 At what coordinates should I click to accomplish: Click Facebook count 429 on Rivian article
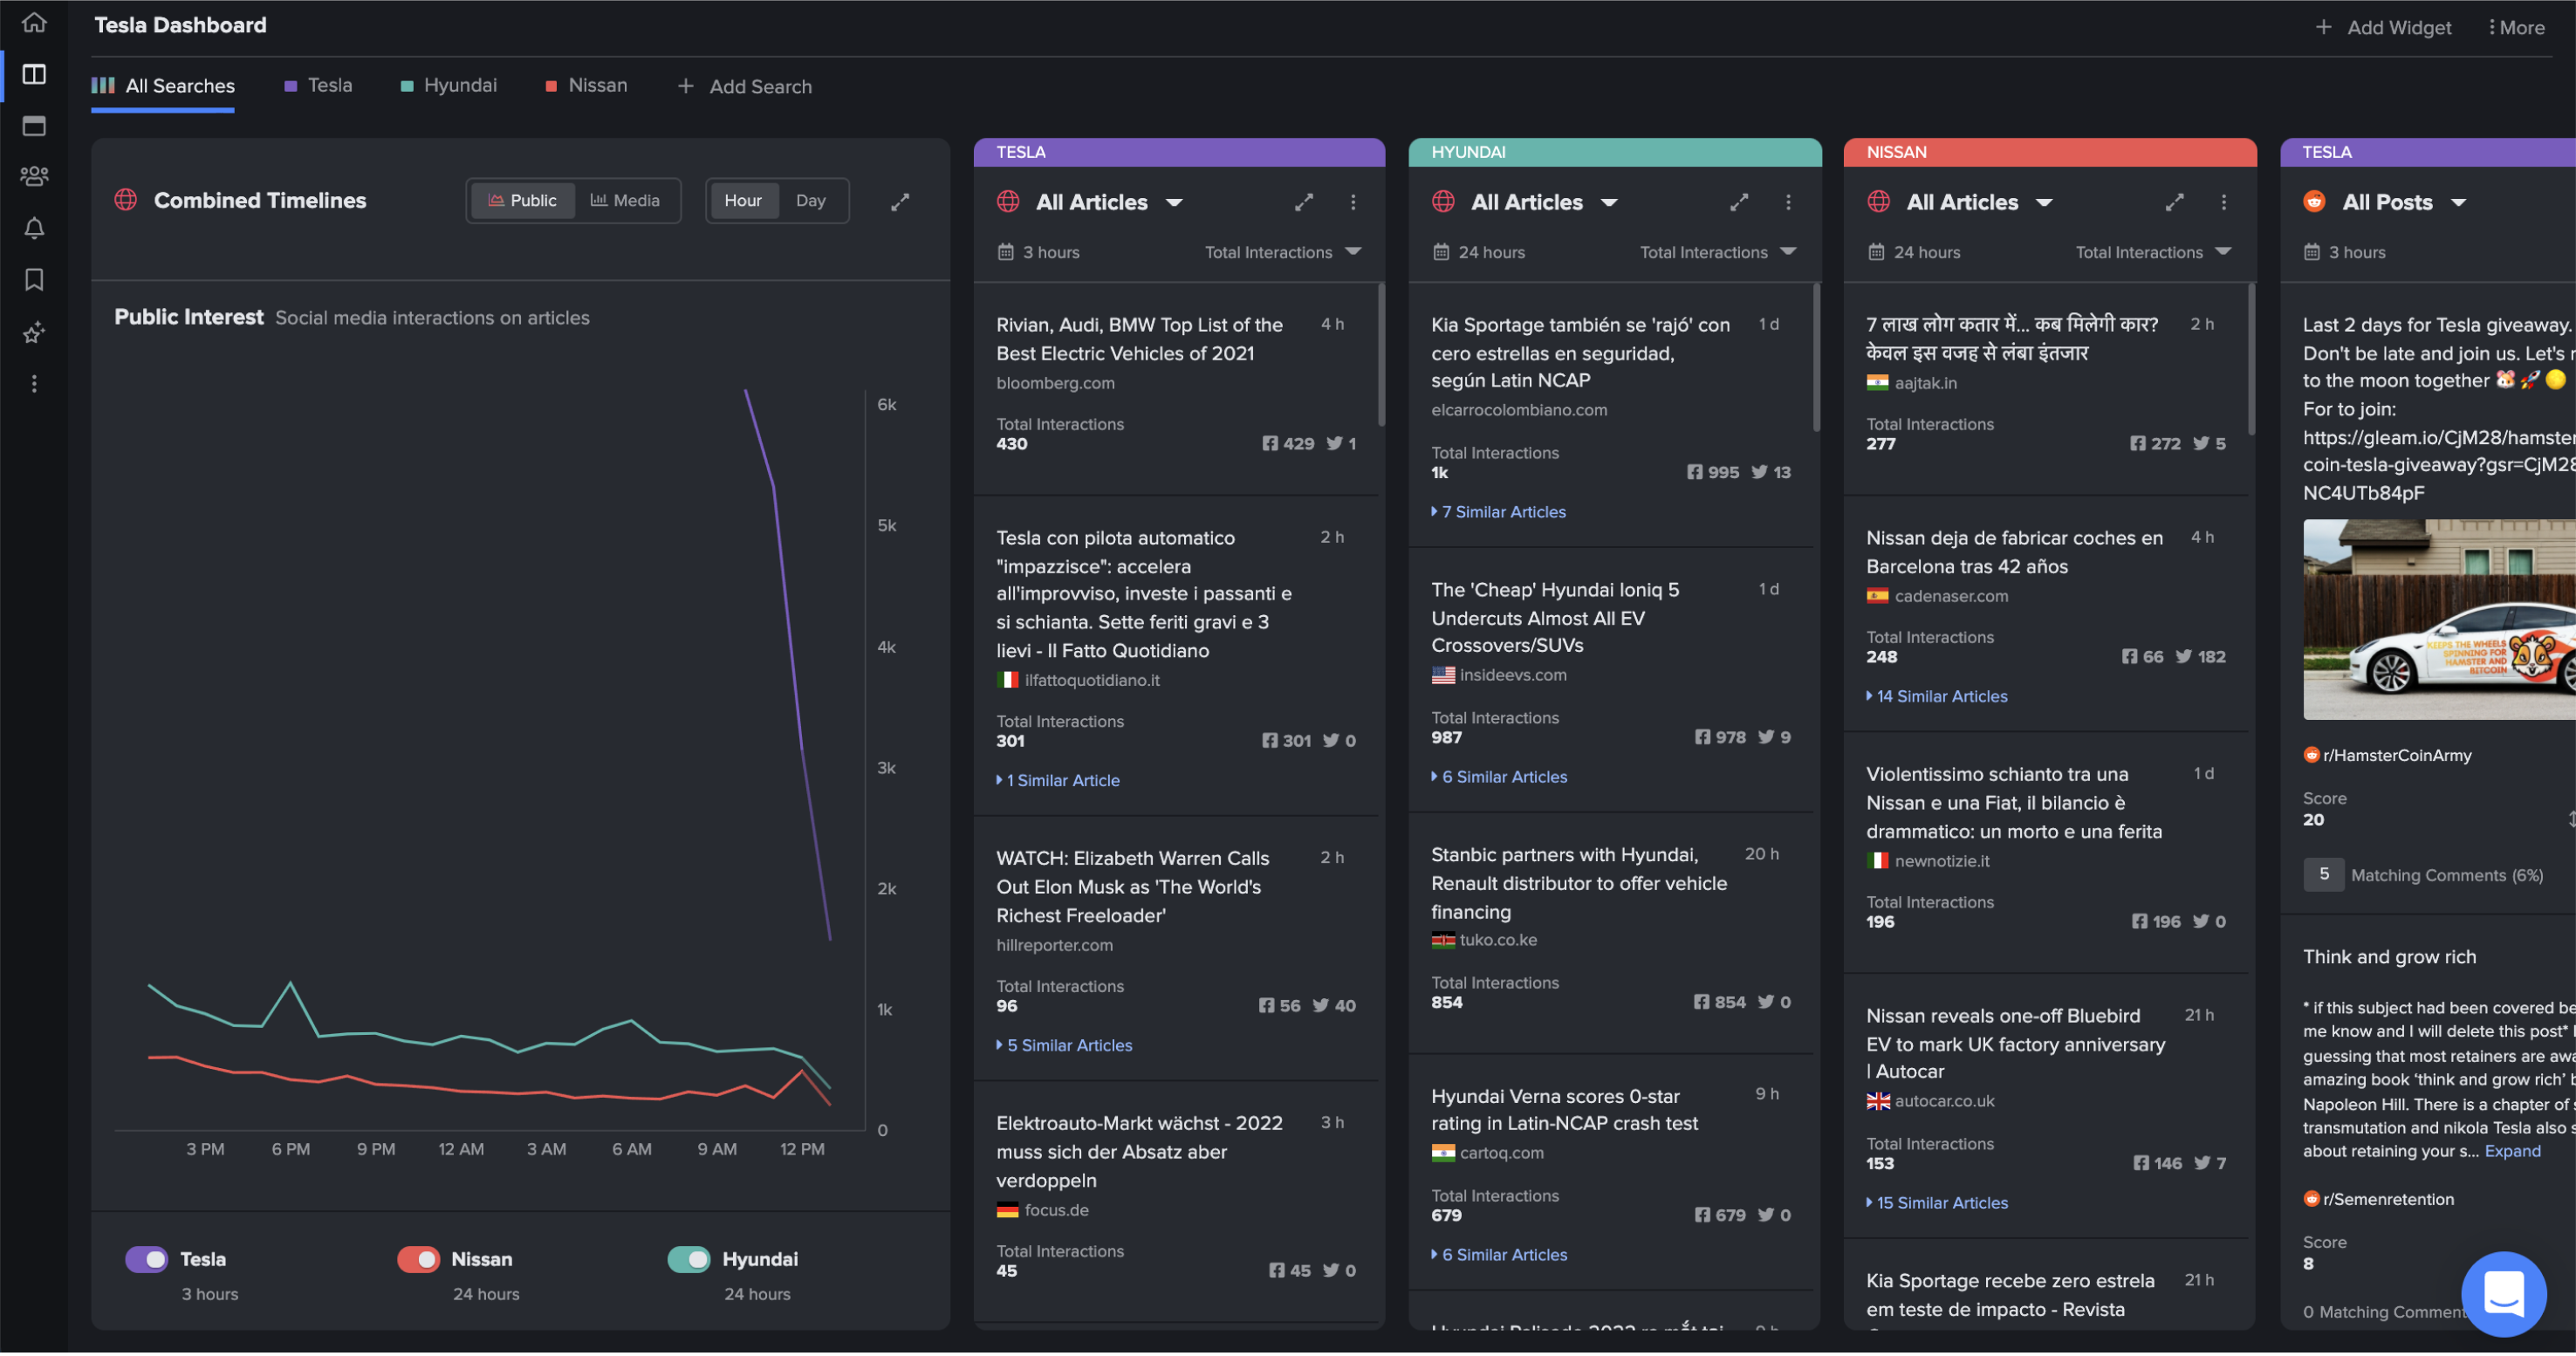pyautogui.click(x=1288, y=444)
